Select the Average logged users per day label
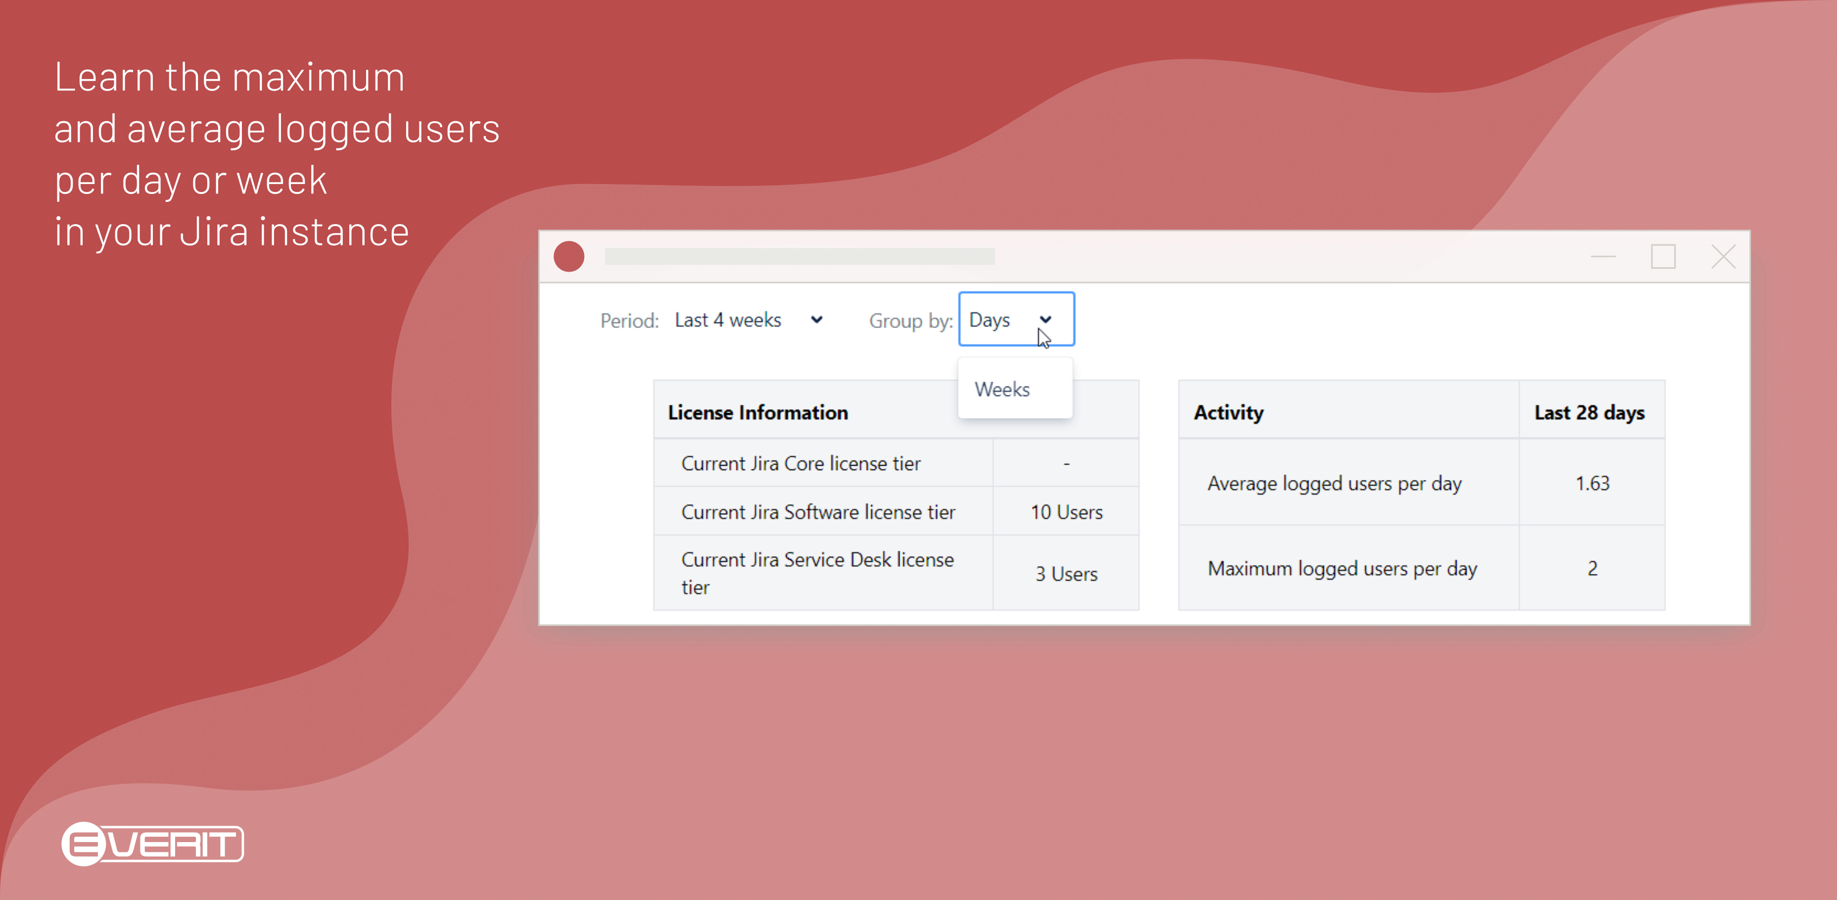This screenshot has height=900, width=1837. coord(1335,483)
